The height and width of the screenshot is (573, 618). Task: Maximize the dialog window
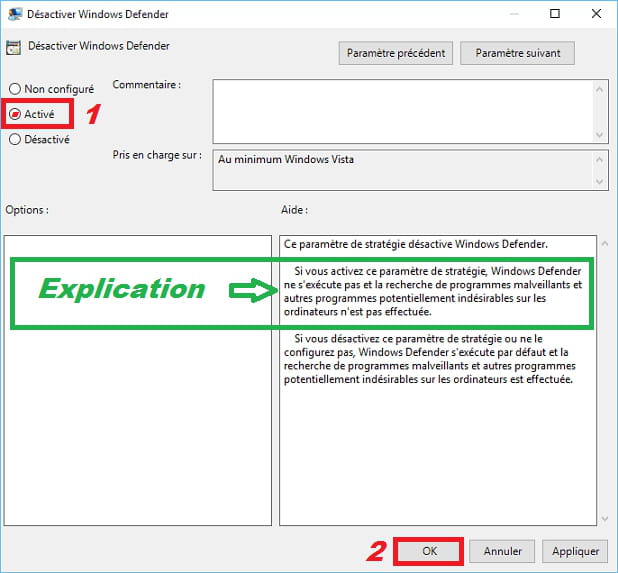555,14
